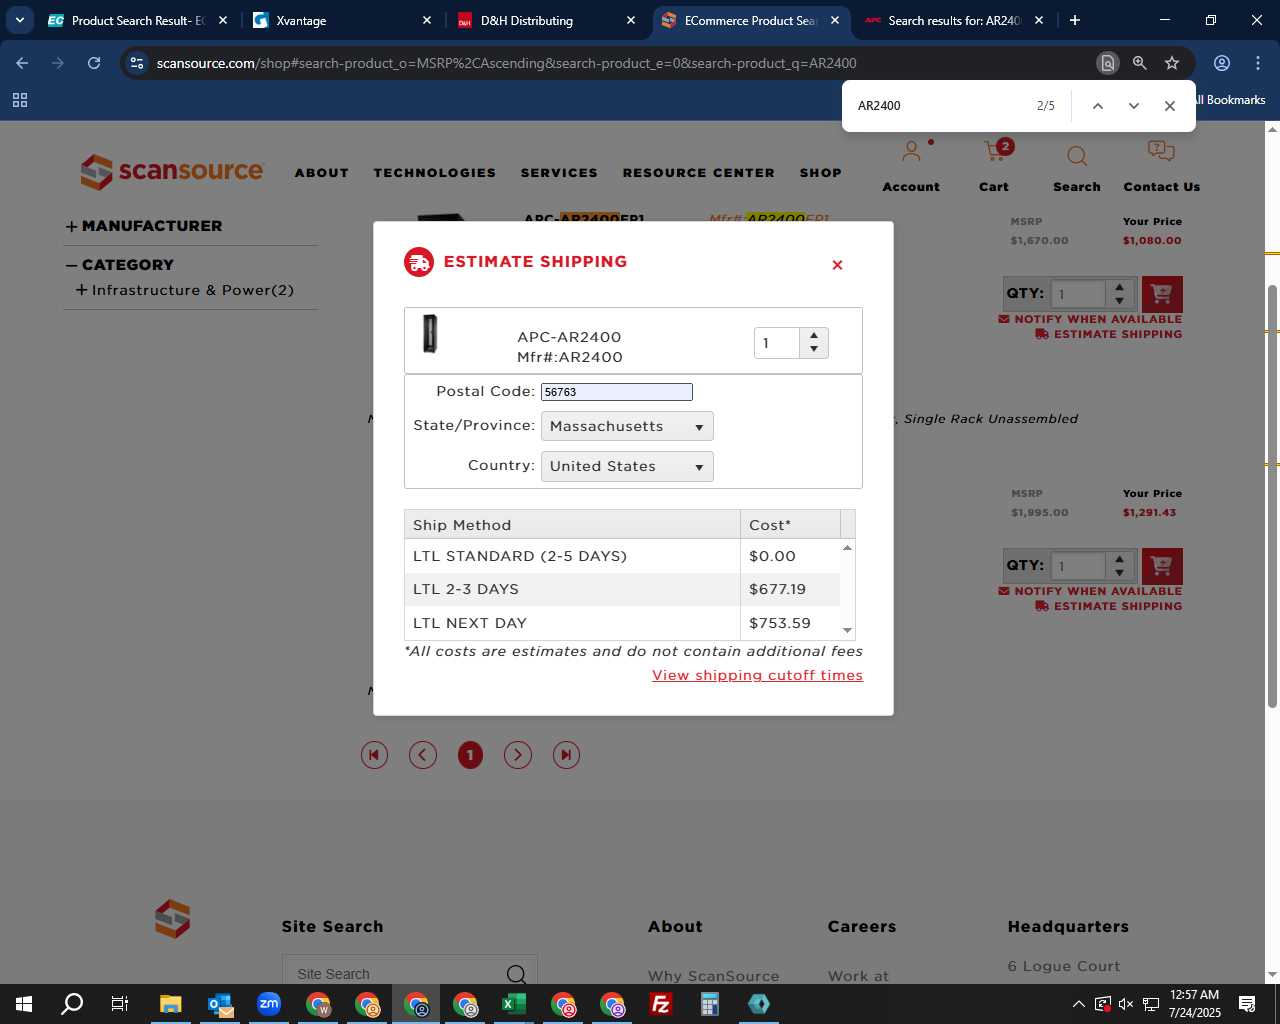Click ESTIMATE SHIPPING for $1,080.00 product
The image size is (1280, 1024).
1109,334
